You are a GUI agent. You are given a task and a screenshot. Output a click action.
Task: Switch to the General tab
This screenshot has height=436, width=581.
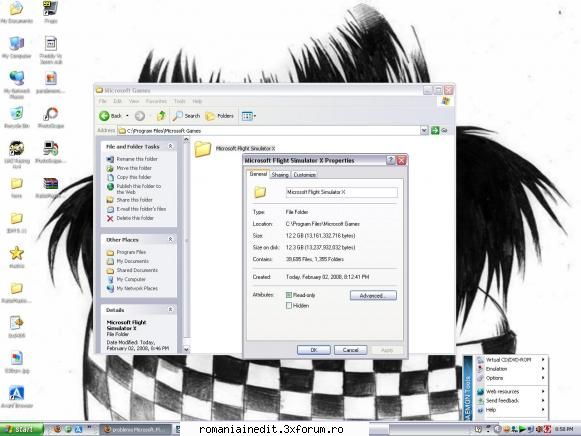258,174
